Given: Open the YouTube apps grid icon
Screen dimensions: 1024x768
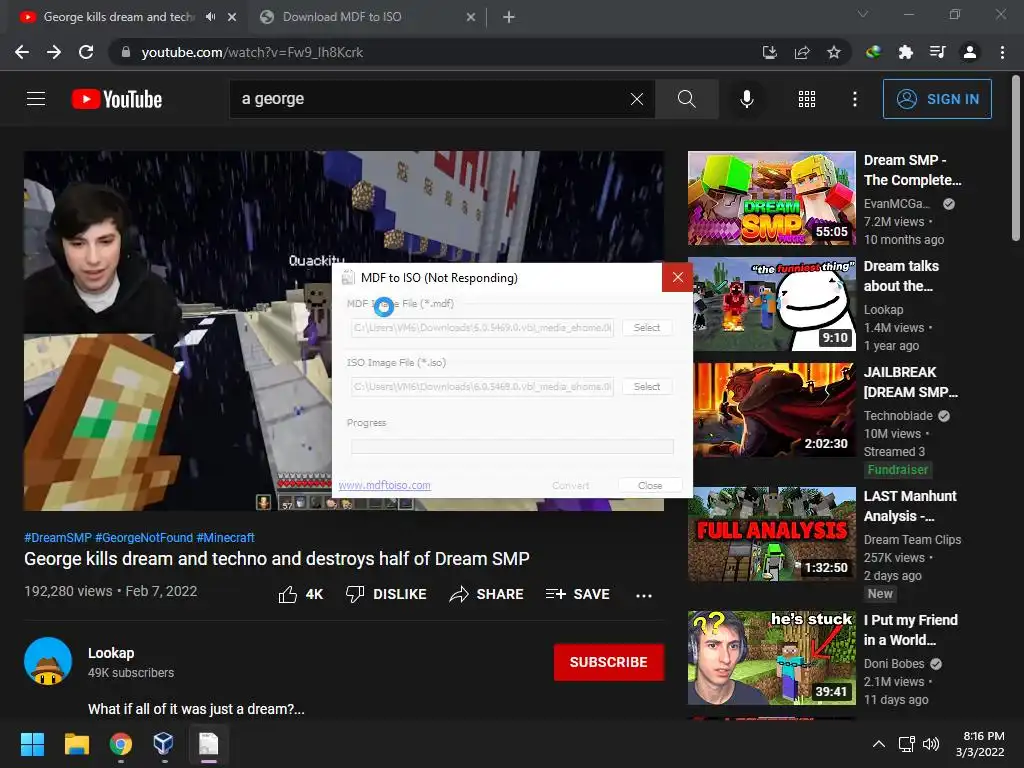Looking at the screenshot, I should [x=807, y=99].
